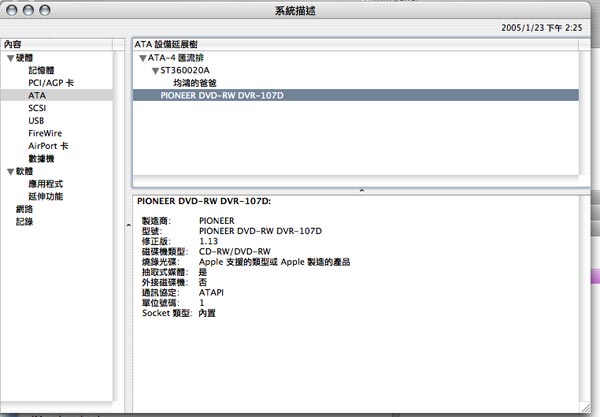The width and height of the screenshot is (600, 417).
Task: Select PCI/AGP 卡 in the sidebar
Action: pos(51,83)
